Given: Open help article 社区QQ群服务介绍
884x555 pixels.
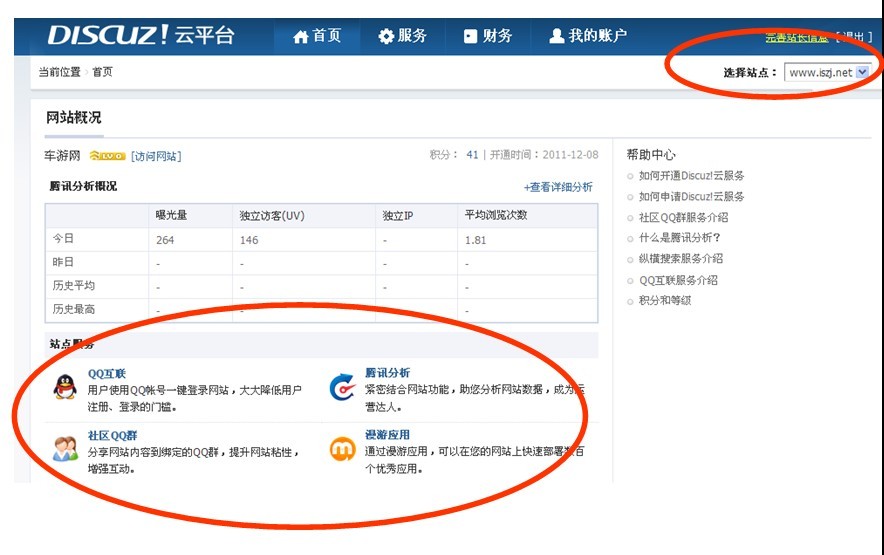Looking at the screenshot, I should 683,217.
